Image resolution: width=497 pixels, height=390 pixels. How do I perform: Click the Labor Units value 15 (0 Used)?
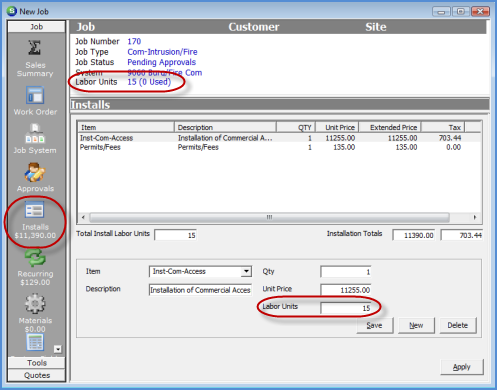click(x=149, y=82)
